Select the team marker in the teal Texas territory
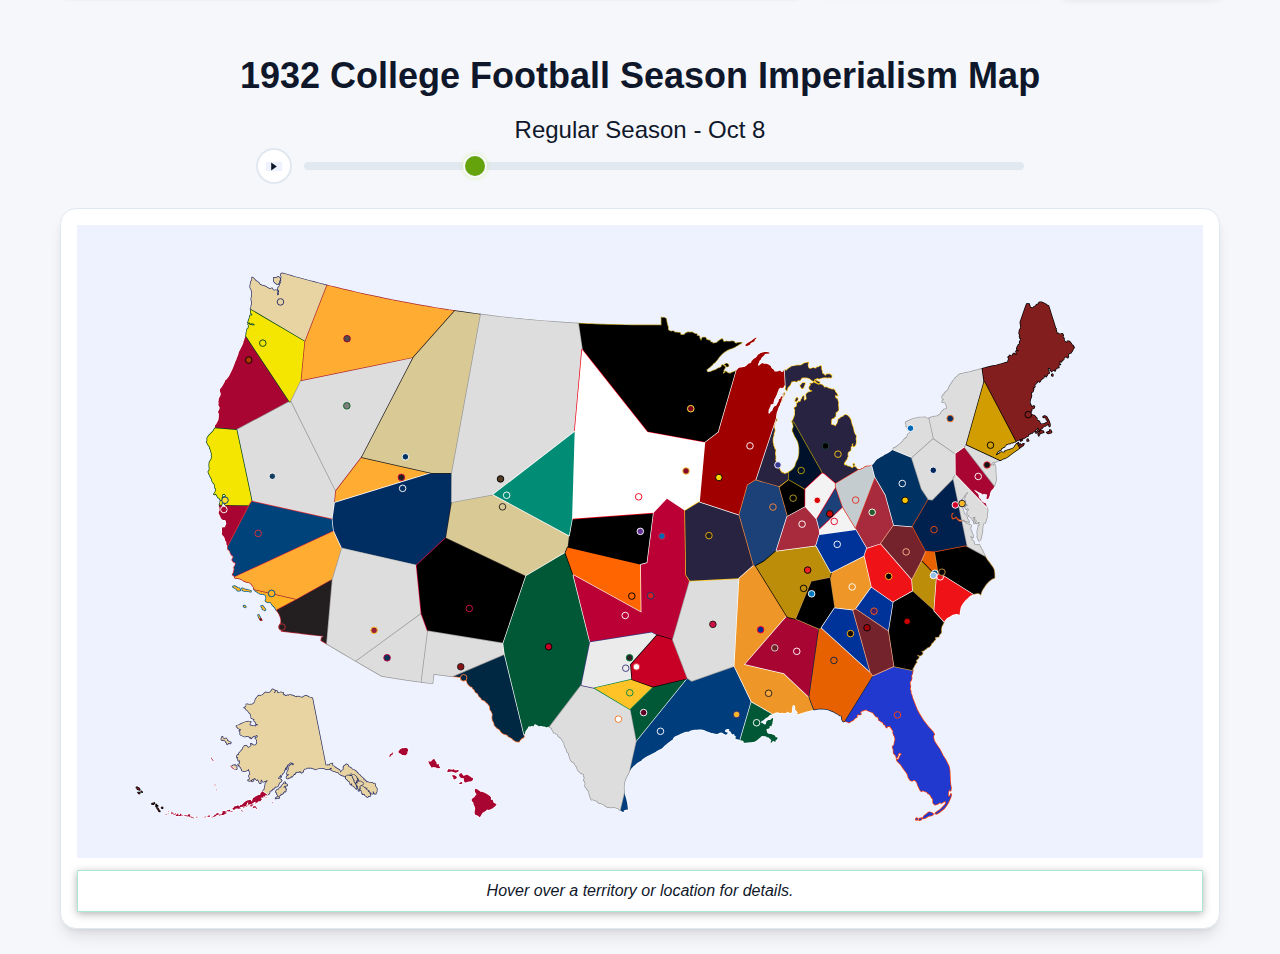The height and width of the screenshot is (954, 1280). pos(548,646)
